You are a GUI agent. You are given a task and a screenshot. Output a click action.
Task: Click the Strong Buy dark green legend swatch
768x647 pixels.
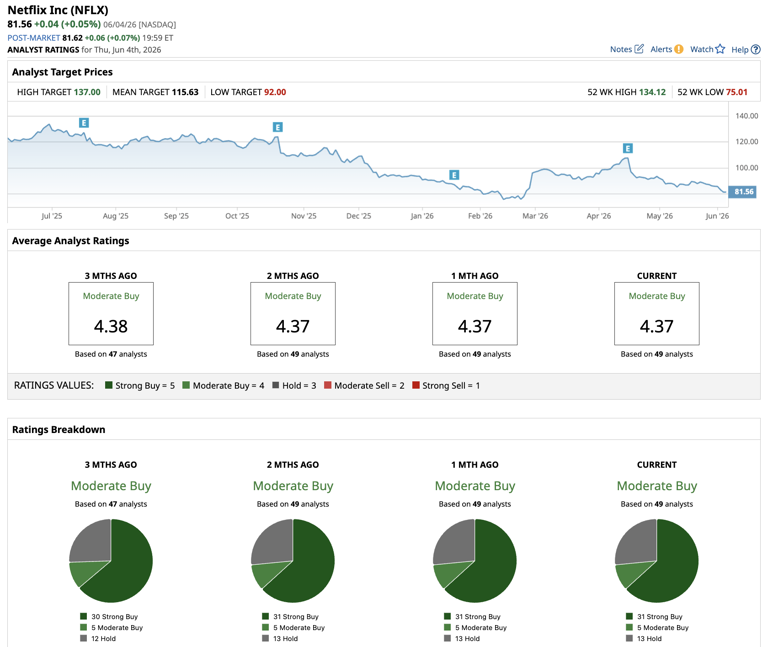[109, 385]
